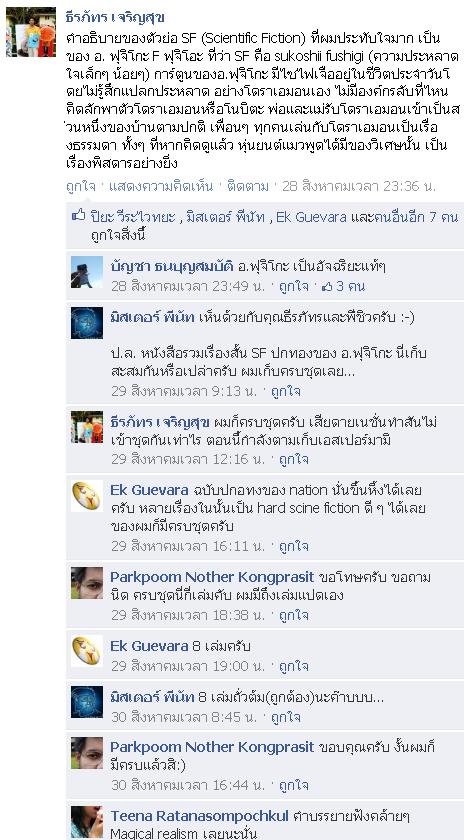Open Parkpoom Nother Kongprasit's first comment avatar
This screenshot has height=840, width=466.
(x=87, y=583)
